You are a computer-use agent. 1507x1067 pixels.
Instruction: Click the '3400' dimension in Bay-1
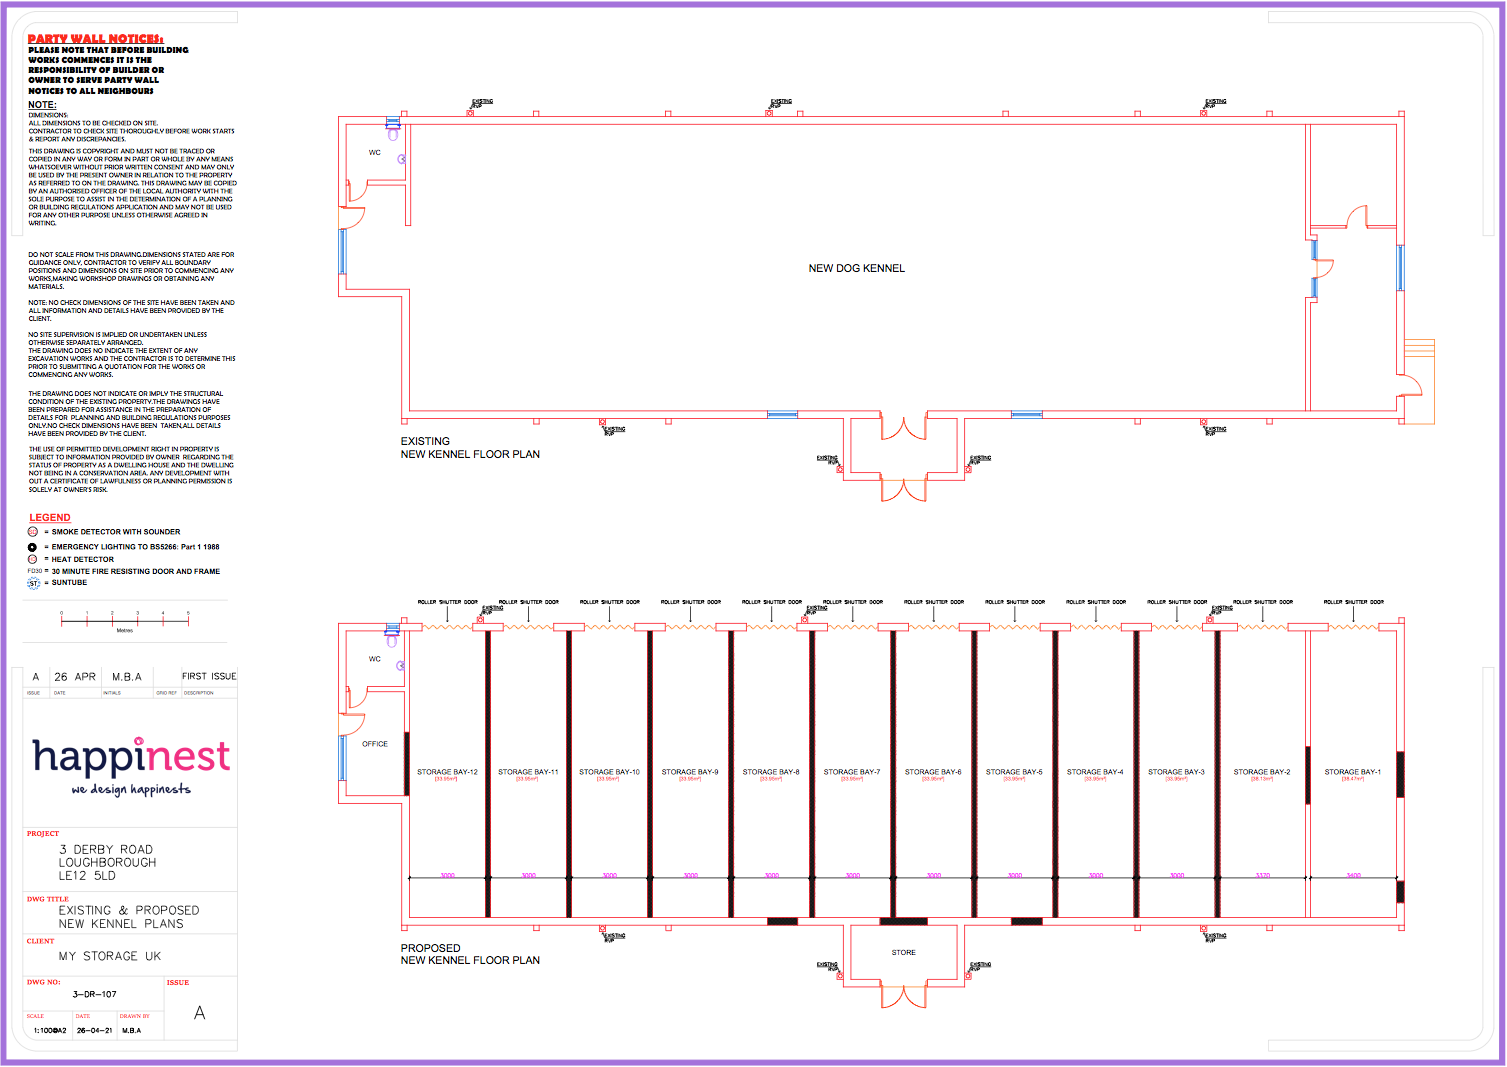(1354, 875)
